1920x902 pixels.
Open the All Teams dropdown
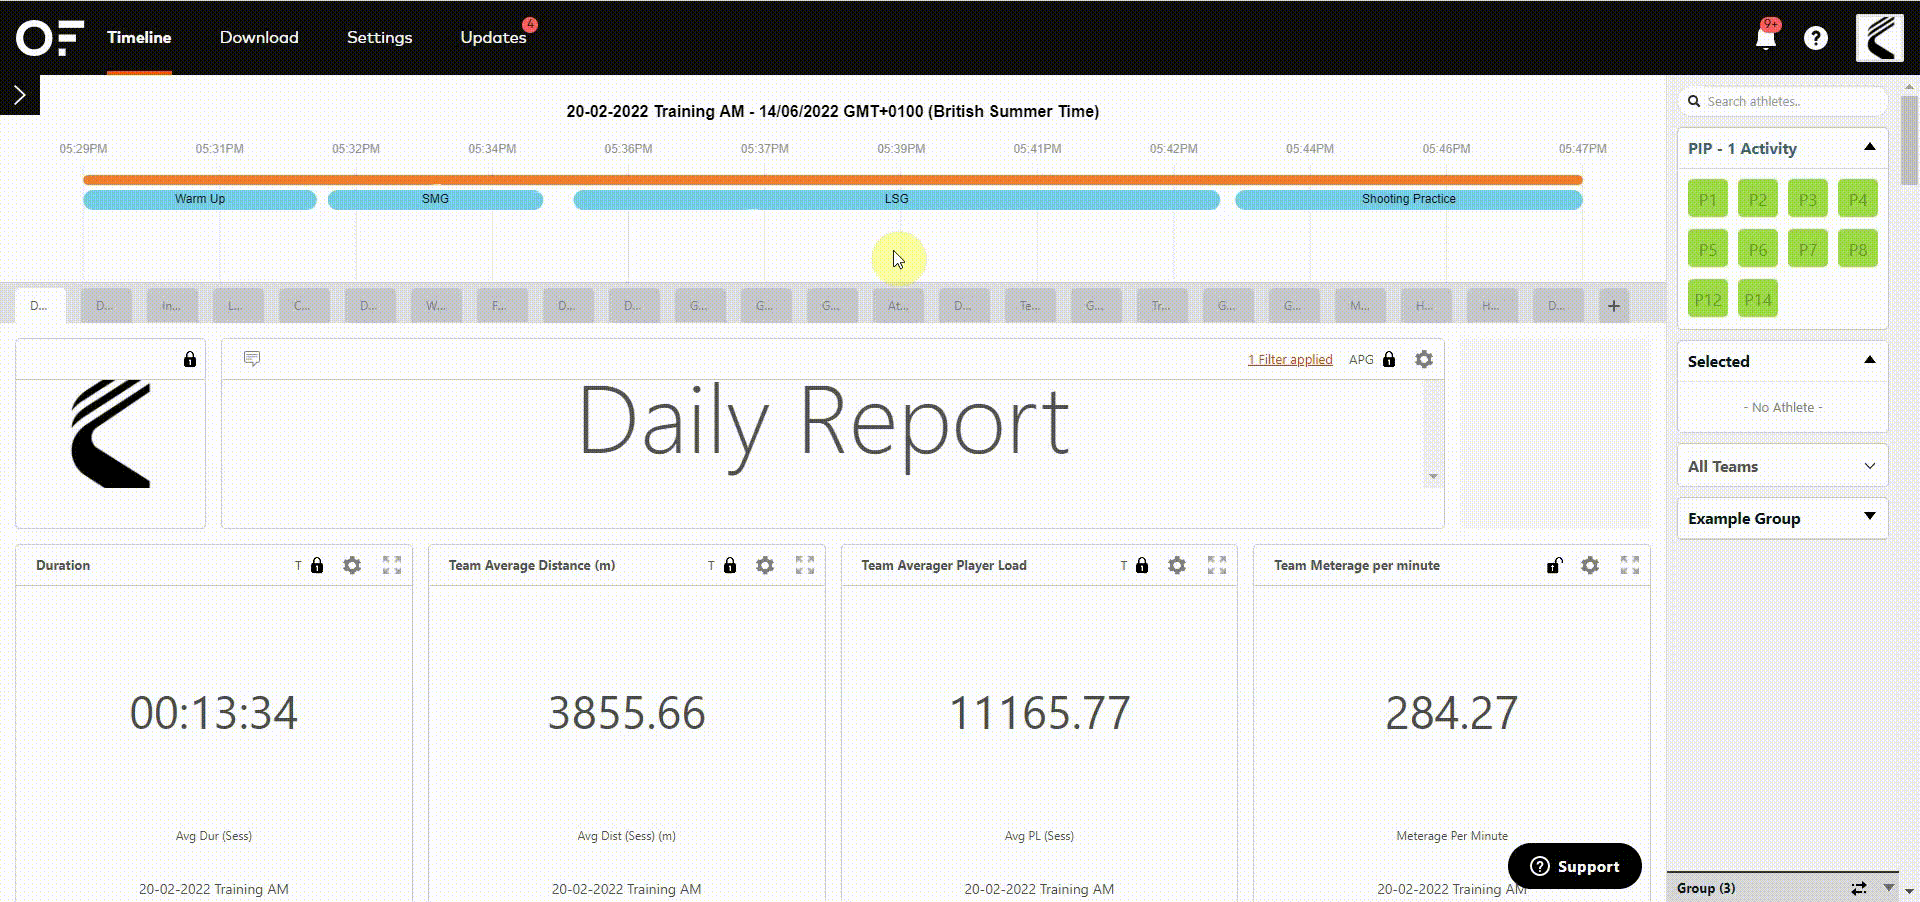(1782, 466)
